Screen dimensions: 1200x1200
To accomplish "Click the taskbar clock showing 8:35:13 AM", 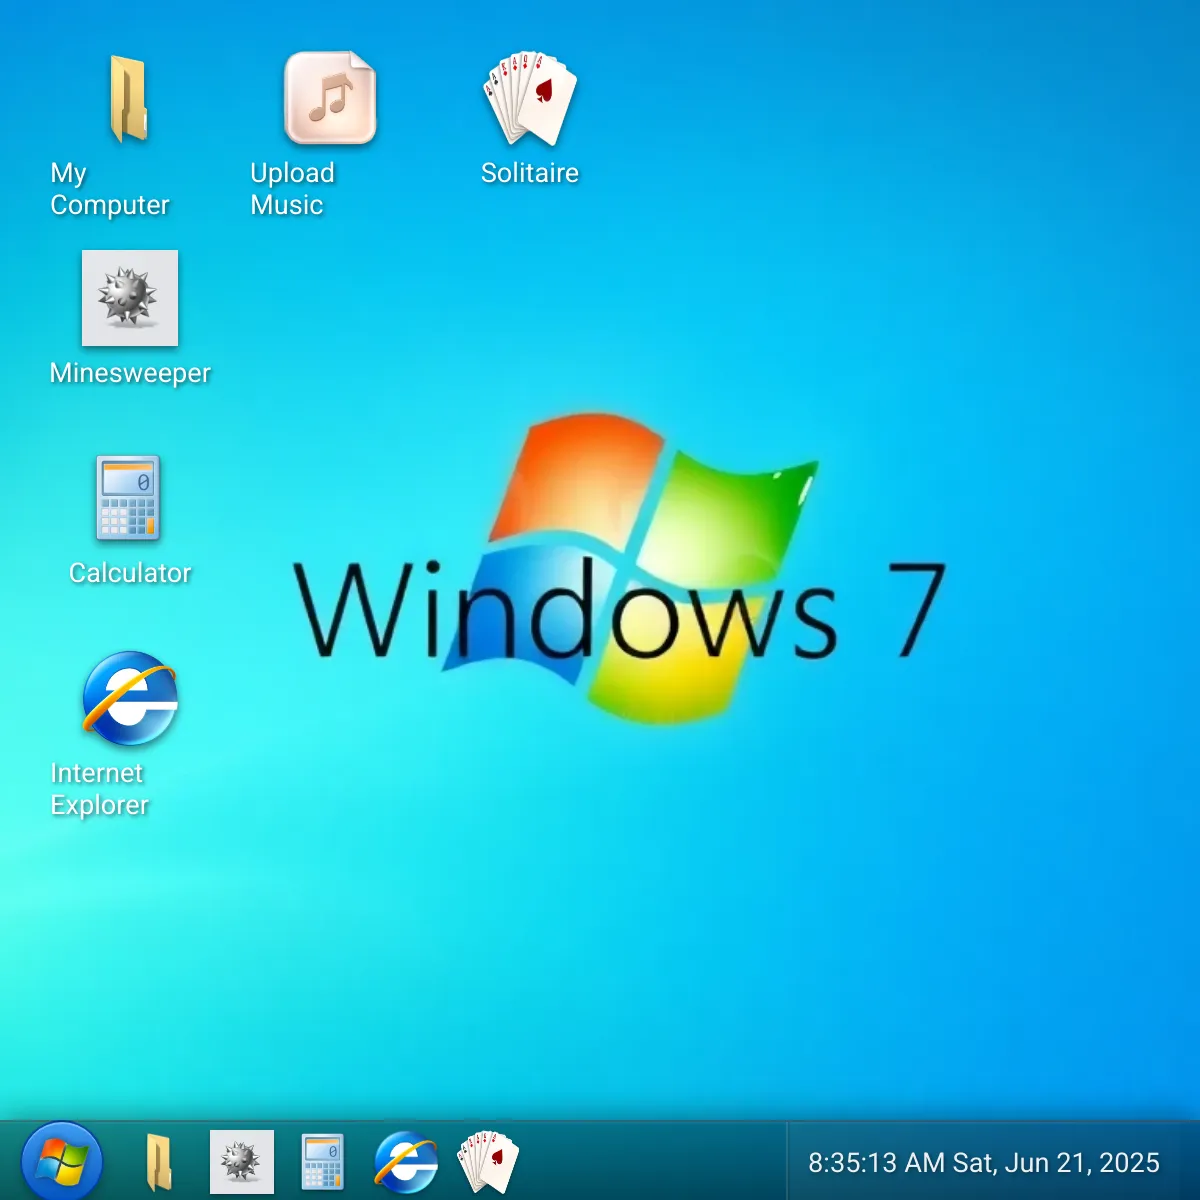I will (984, 1163).
